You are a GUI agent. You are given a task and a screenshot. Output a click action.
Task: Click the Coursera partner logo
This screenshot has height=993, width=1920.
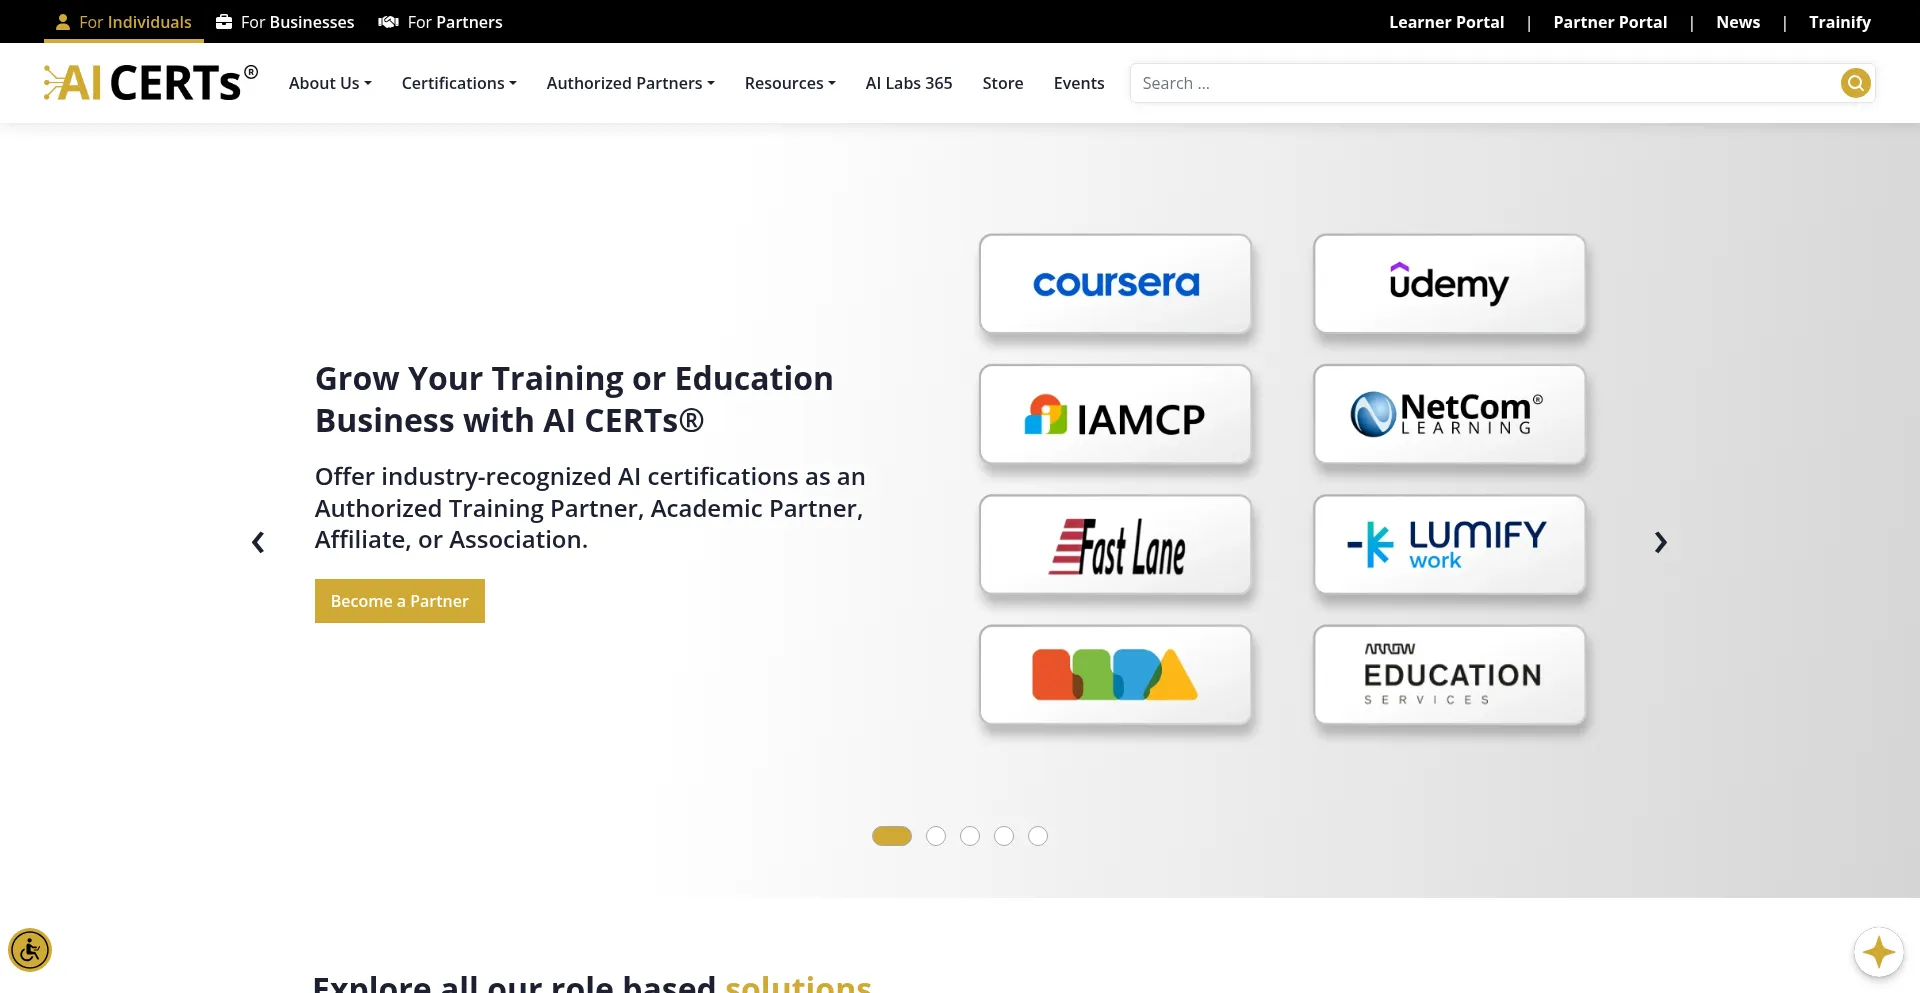click(1115, 283)
